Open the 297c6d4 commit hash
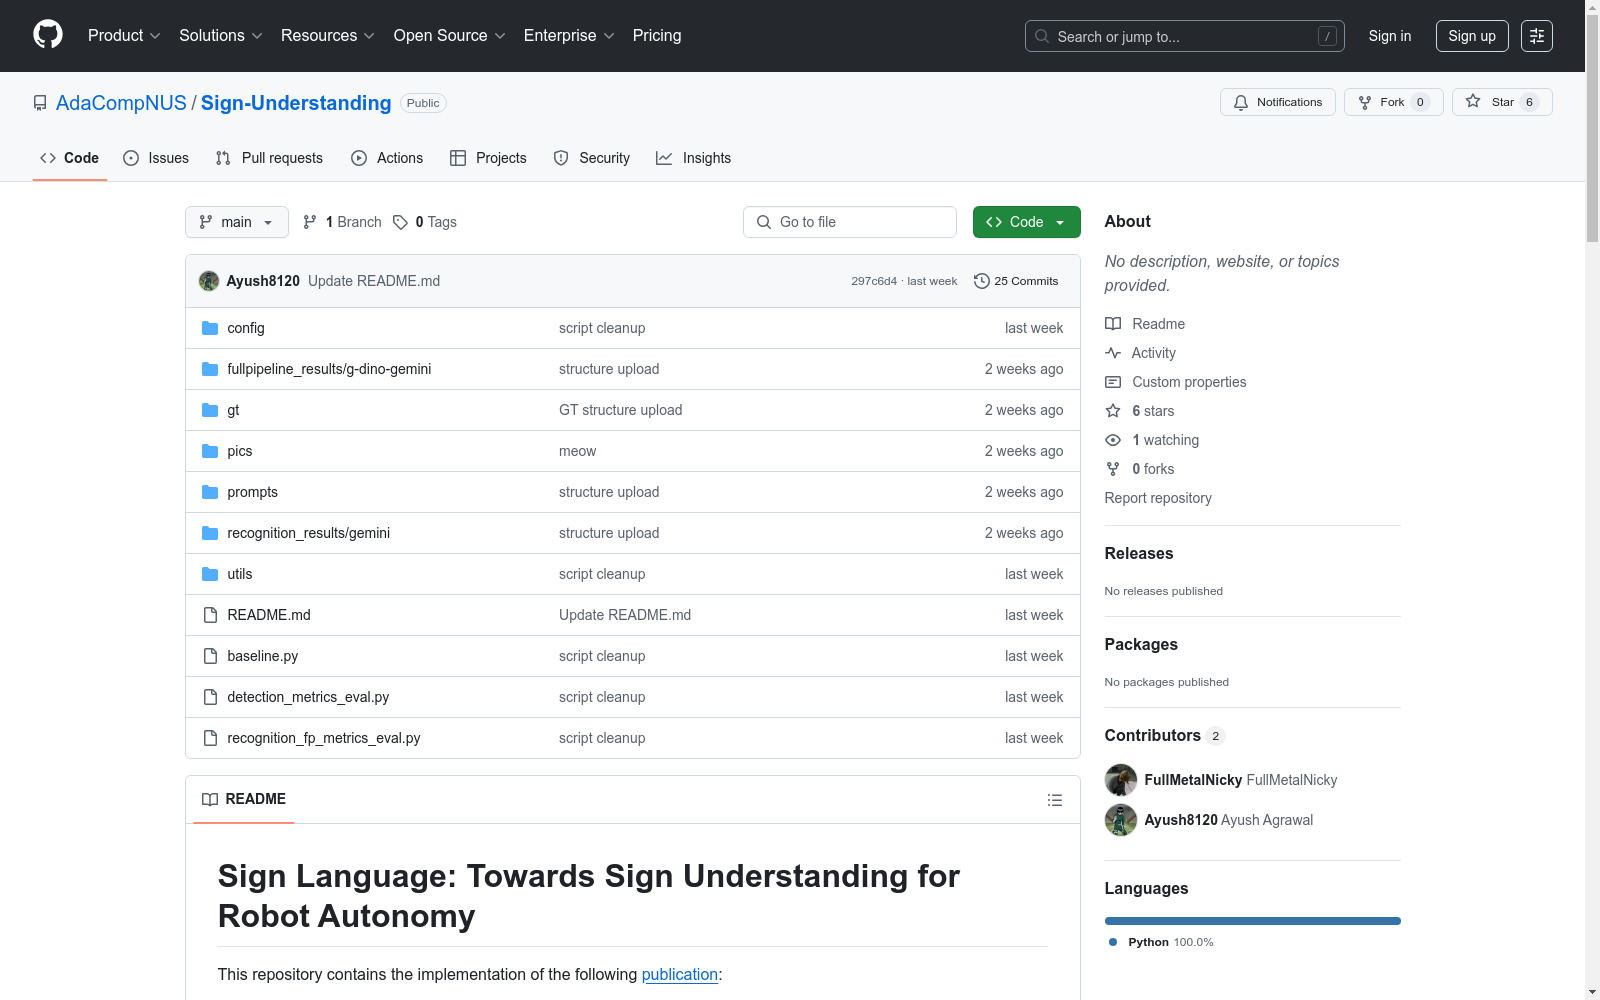This screenshot has height=1000, width=1600. tap(874, 281)
